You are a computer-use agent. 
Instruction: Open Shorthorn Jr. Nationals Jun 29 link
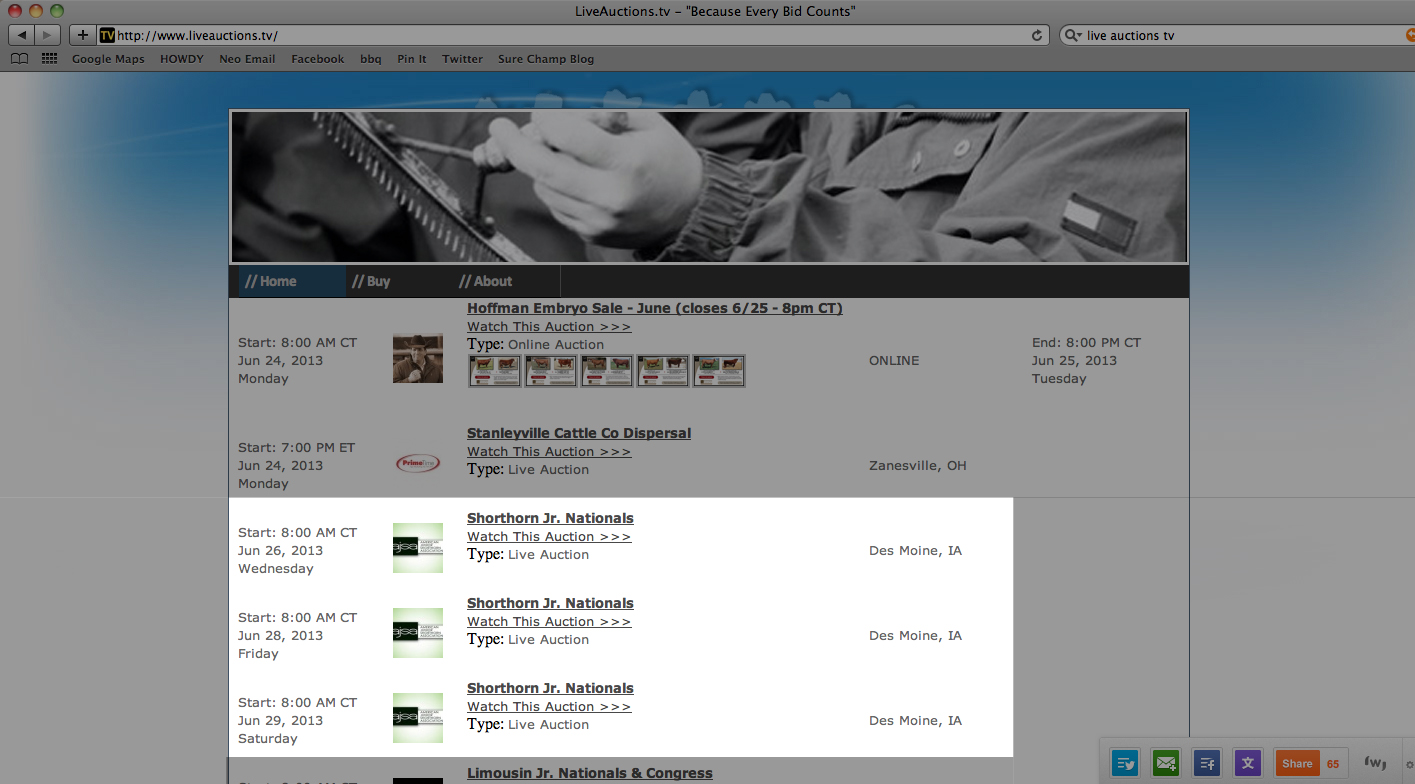(550, 688)
